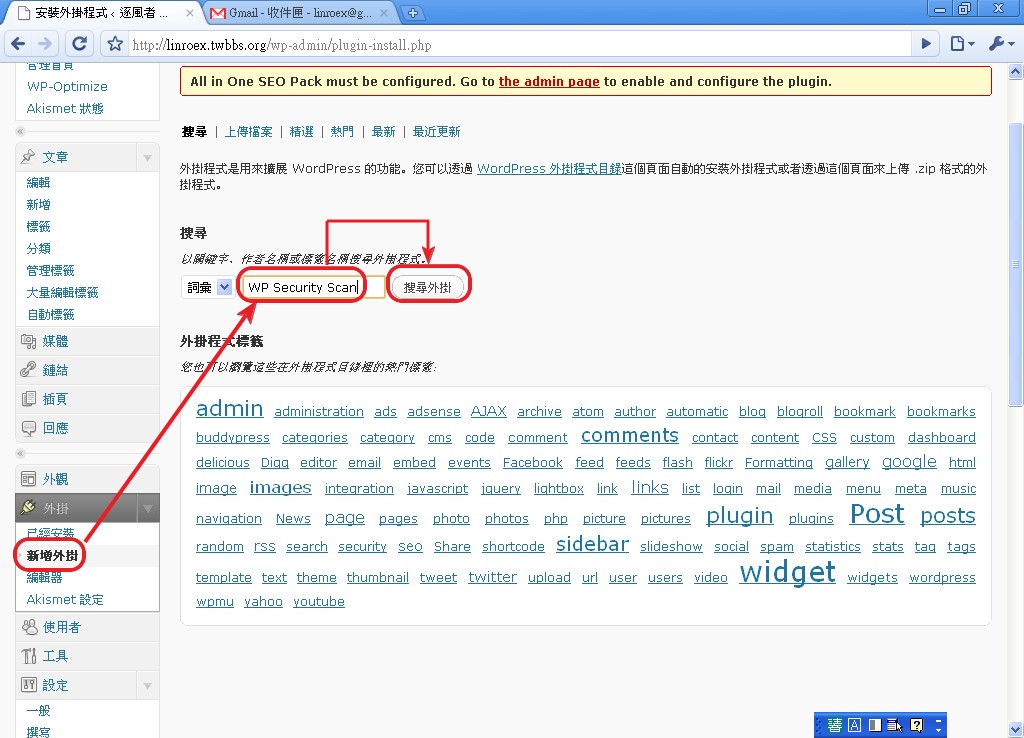Image resolution: width=1024 pixels, height=738 pixels.
Task: Open WordPress 外掛程式目錄 link
Action: (x=549, y=168)
